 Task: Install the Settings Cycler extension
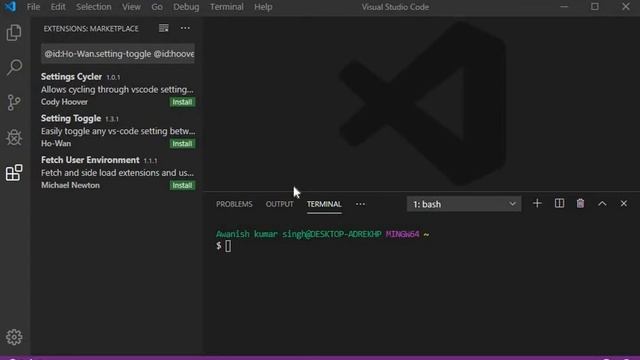(x=182, y=102)
